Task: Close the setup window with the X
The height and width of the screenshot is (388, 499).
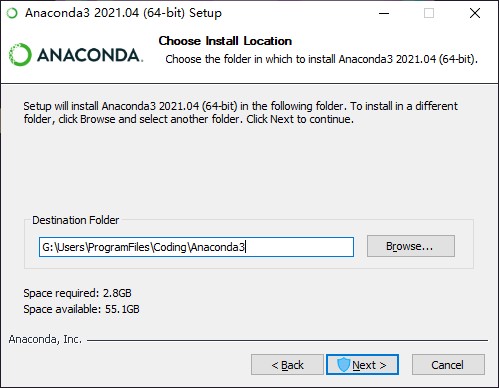Action: click(475, 13)
